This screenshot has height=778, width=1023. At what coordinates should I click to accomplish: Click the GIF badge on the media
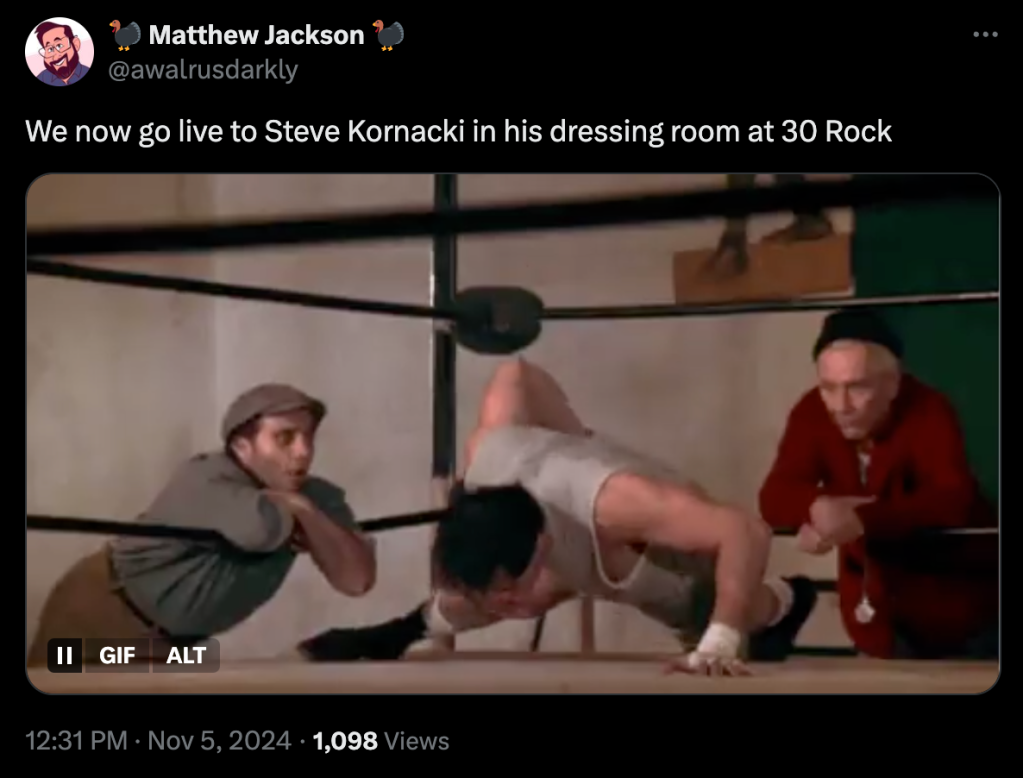tap(117, 655)
